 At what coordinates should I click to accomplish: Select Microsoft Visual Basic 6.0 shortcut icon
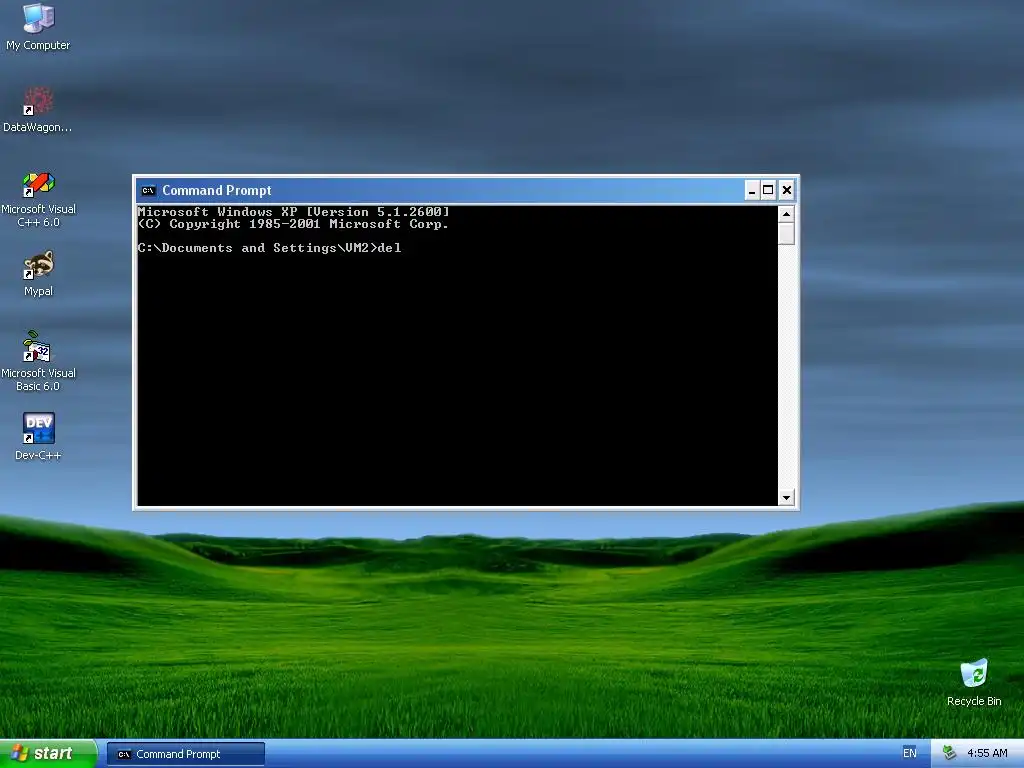[39, 362]
